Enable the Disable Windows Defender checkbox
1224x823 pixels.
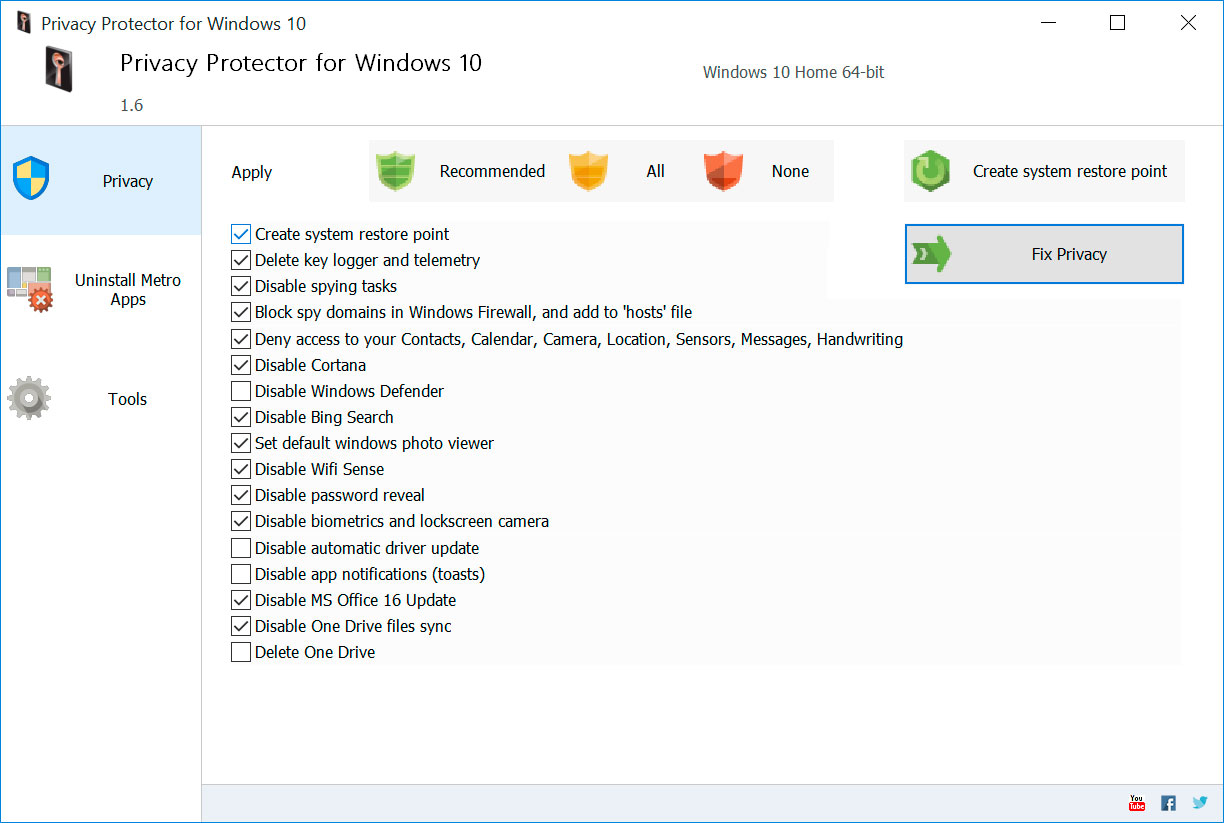pyautogui.click(x=241, y=391)
